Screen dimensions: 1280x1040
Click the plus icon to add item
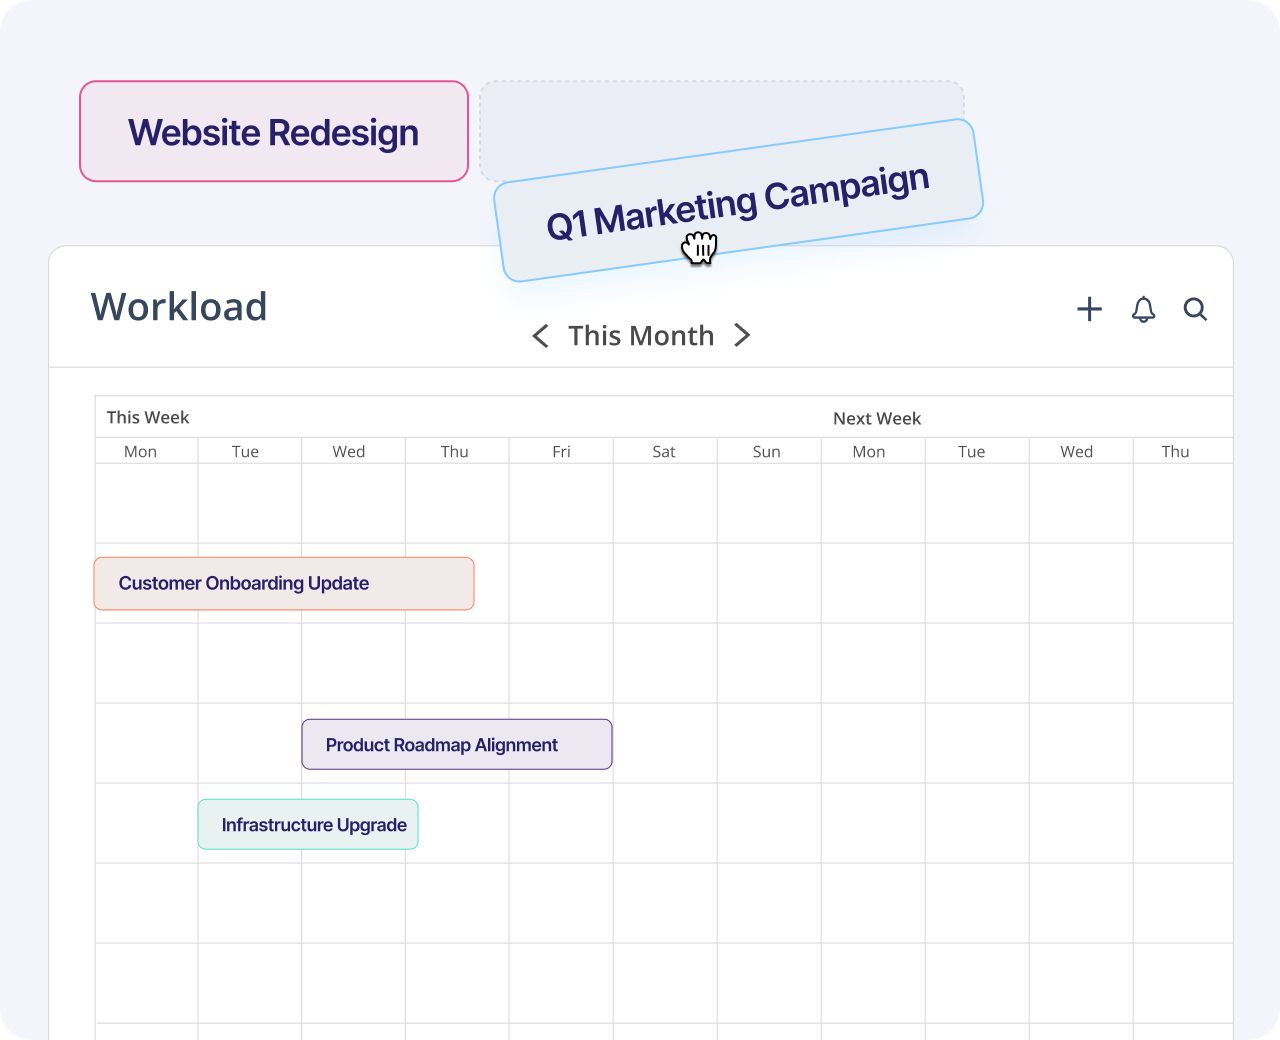tap(1089, 309)
